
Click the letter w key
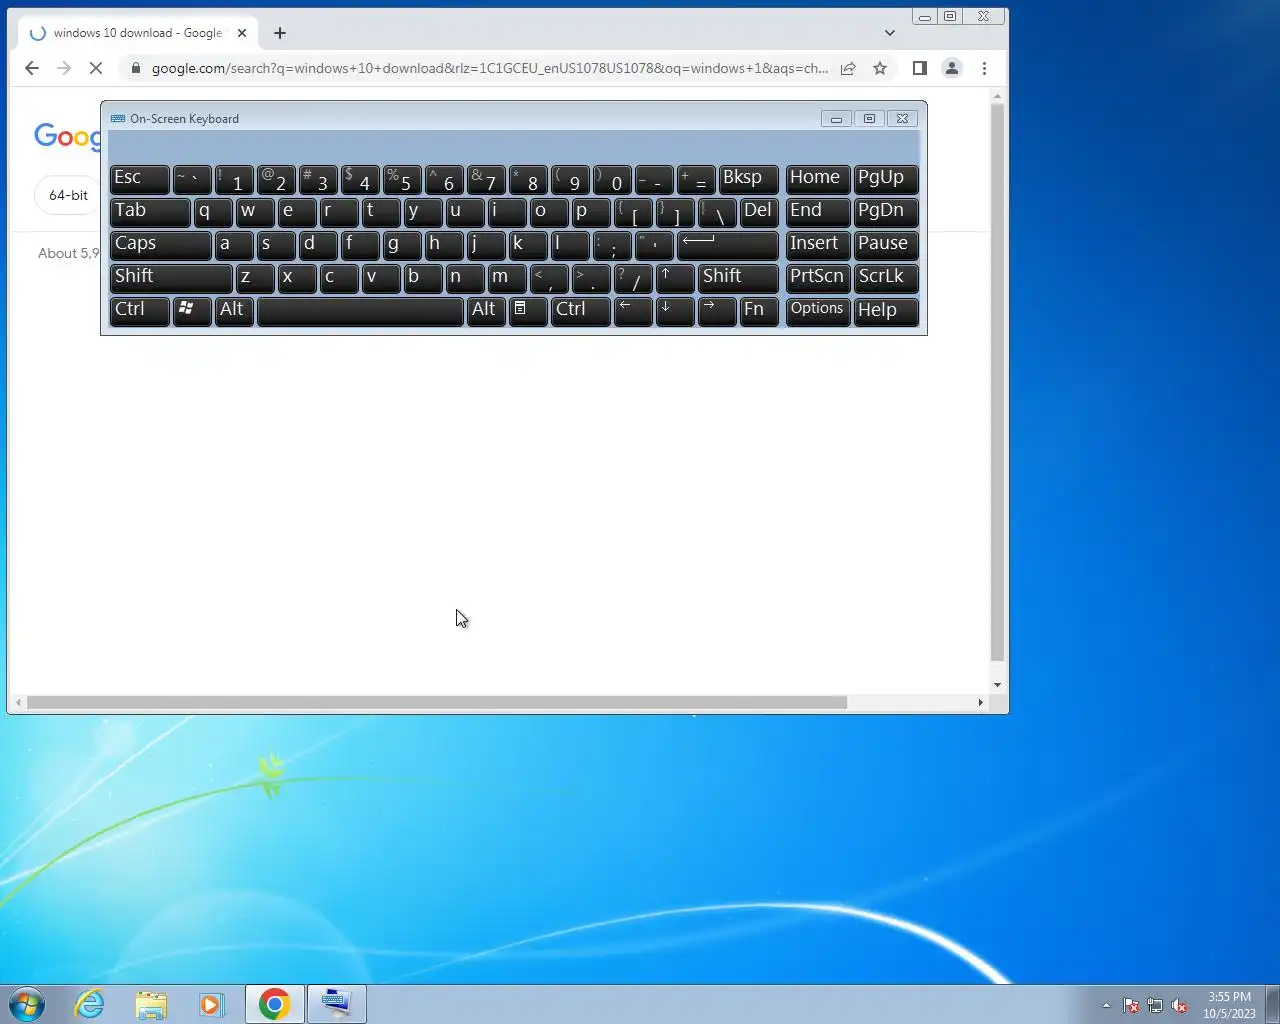click(255, 212)
